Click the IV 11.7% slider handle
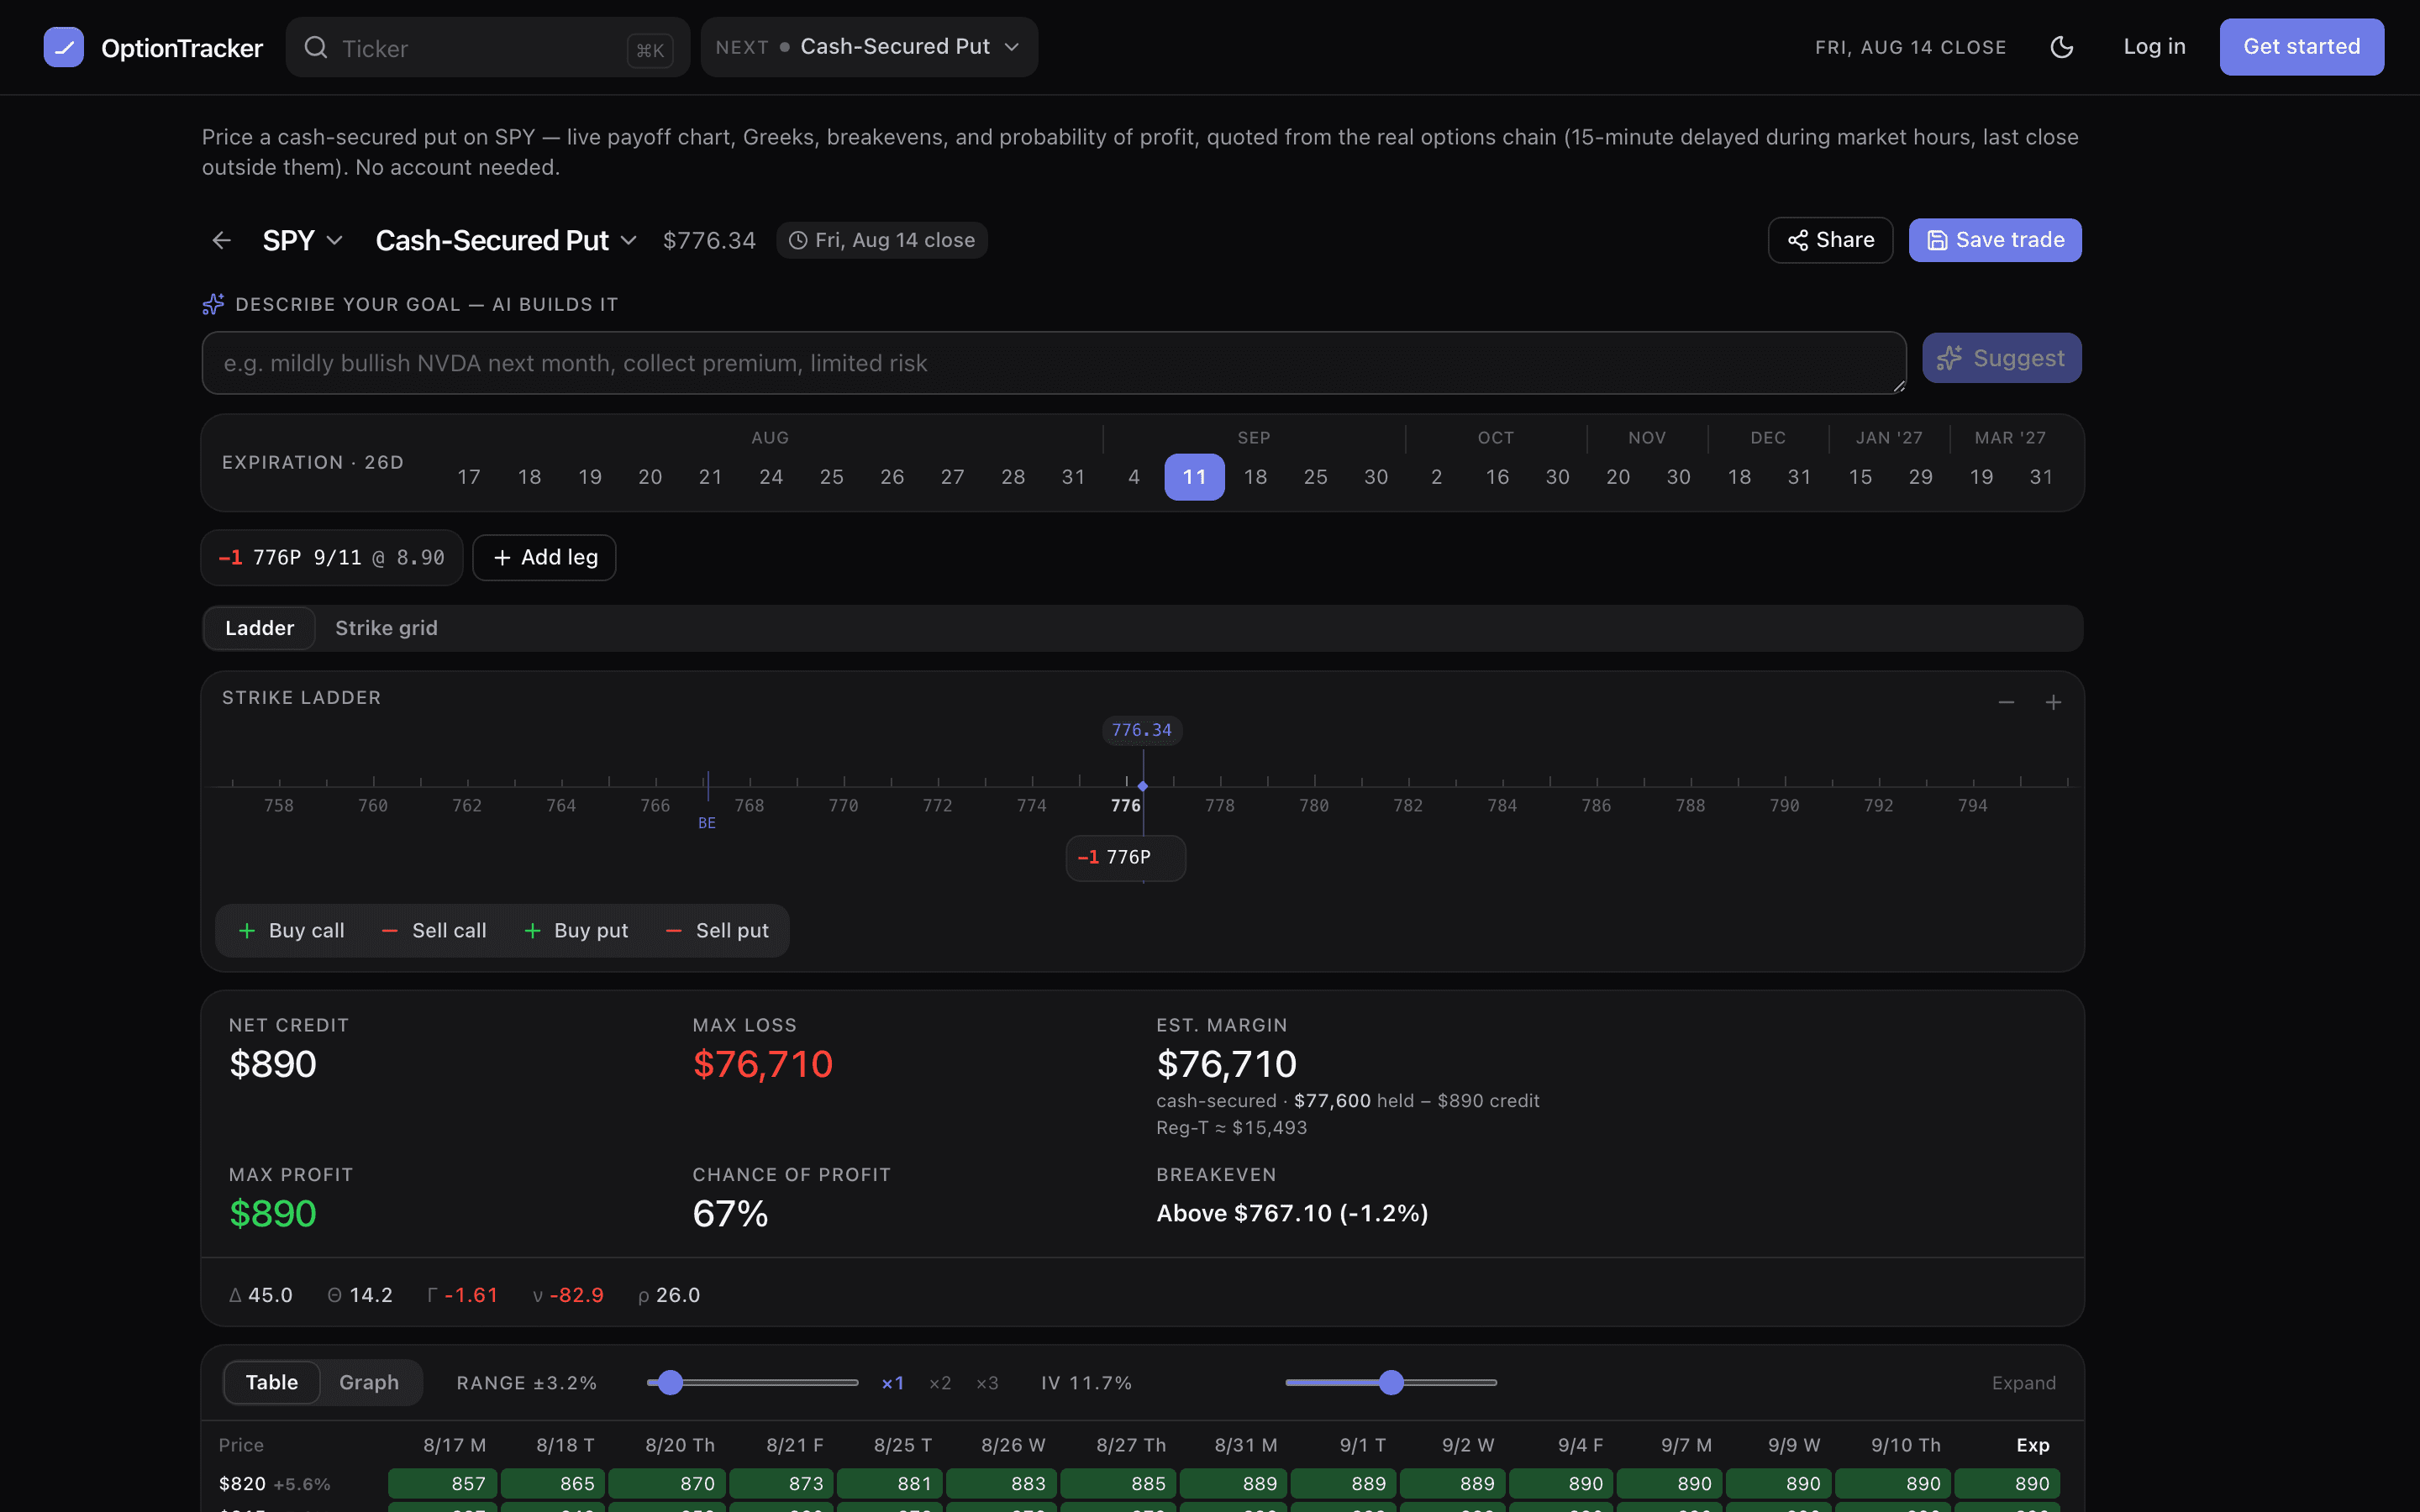The image size is (2420, 1512). [x=1391, y=1382]
